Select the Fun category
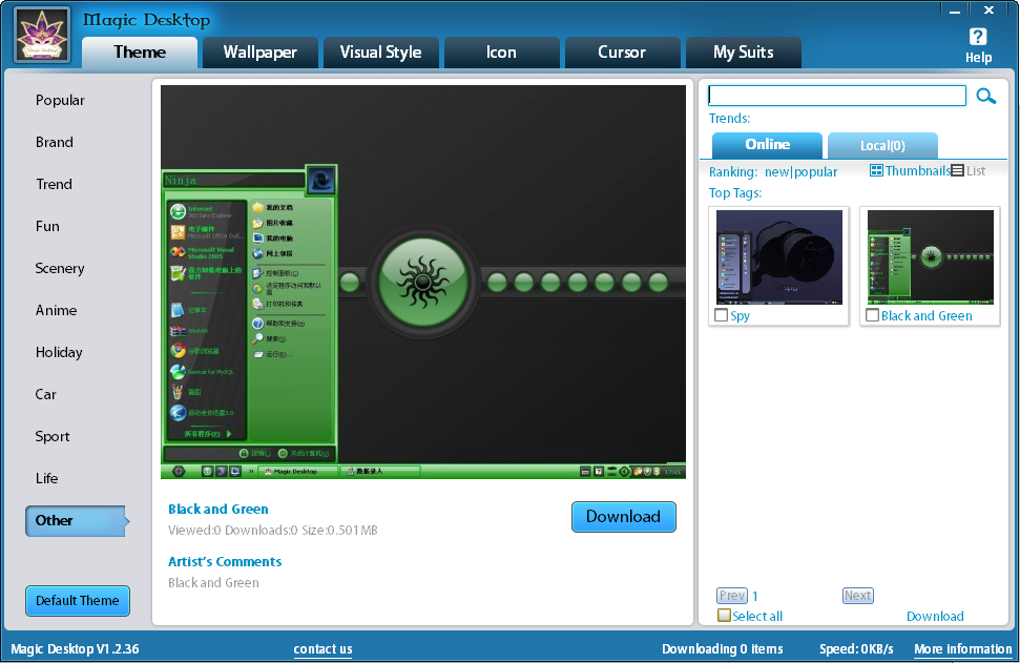Viewport: 1020px width, 663px height. click(x=47, y=226)
